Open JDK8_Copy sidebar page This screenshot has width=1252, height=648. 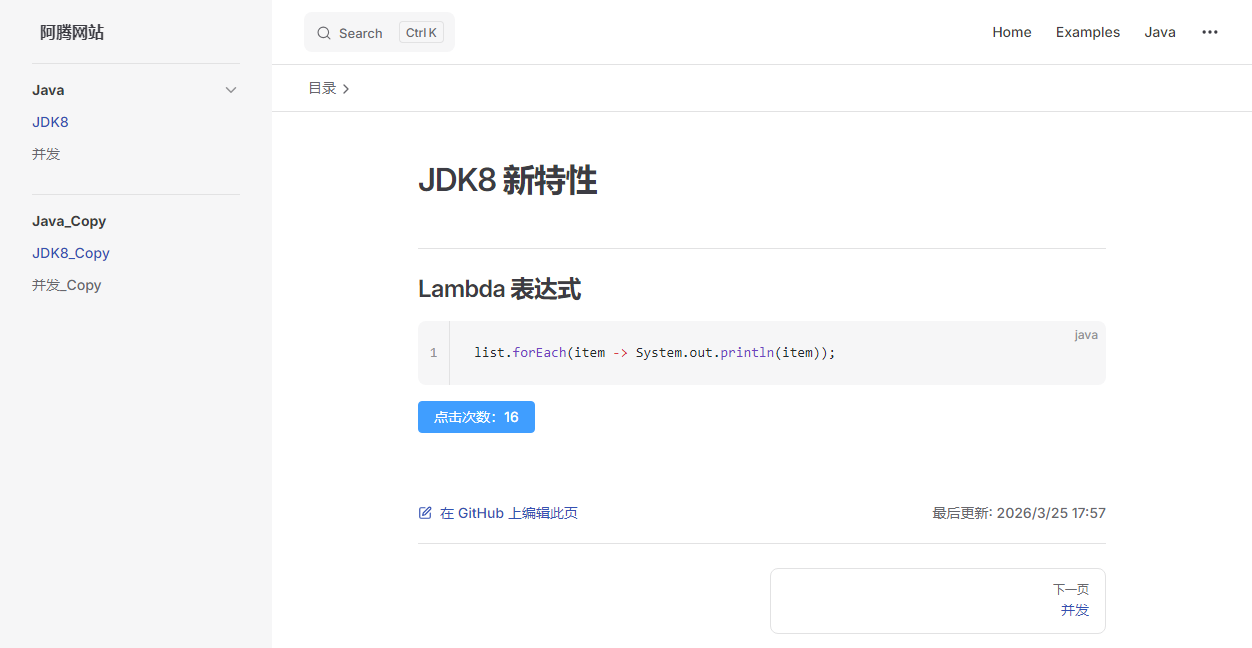coord(71,253)
